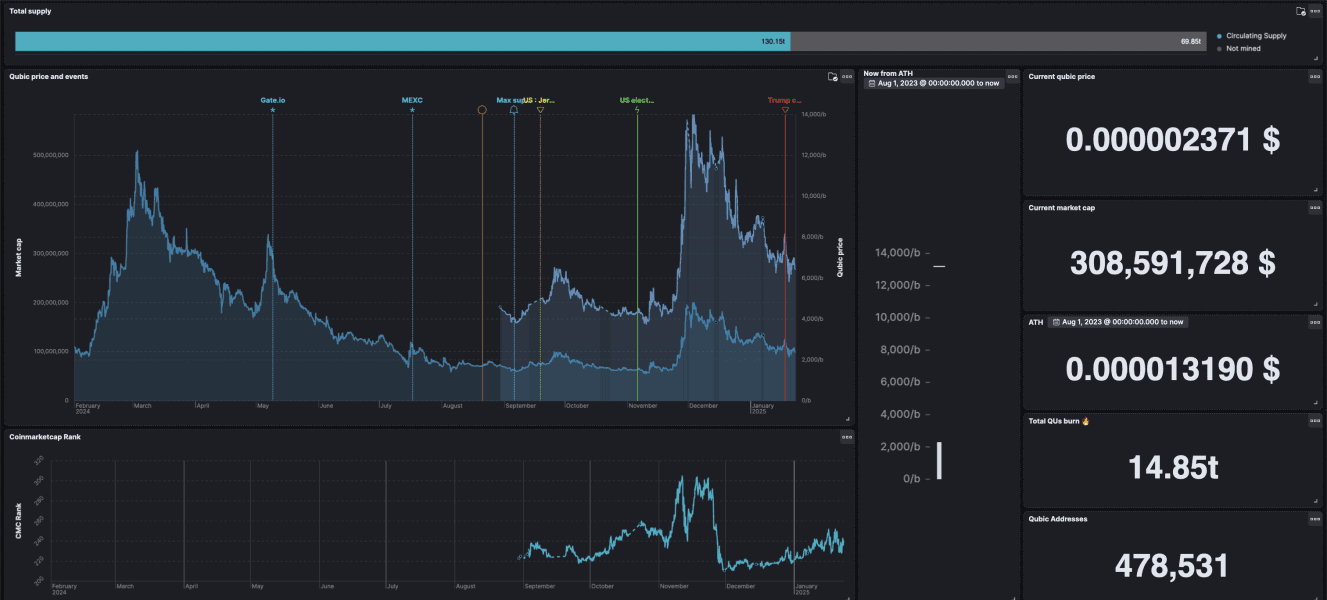The height and width of the screenshot is (600, 1327).
Task: Click Total supply panel title
Action: [30, 11]
